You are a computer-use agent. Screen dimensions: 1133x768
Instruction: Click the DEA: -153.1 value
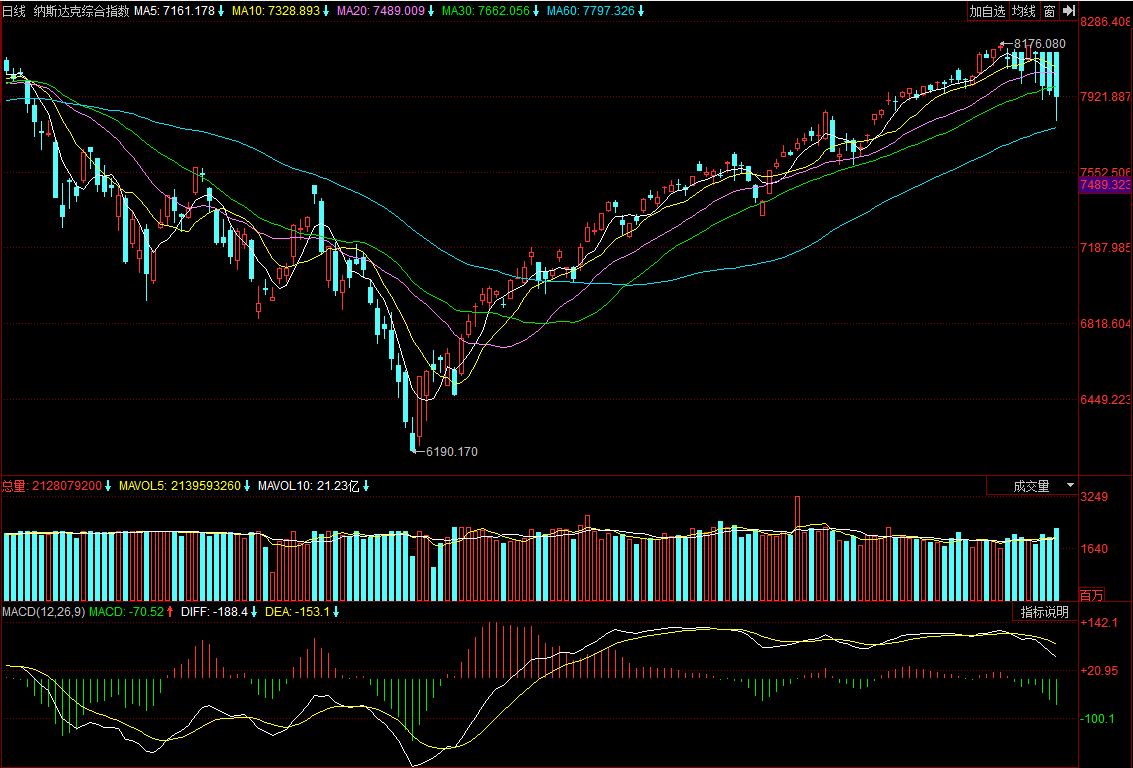tap(298, 612)
